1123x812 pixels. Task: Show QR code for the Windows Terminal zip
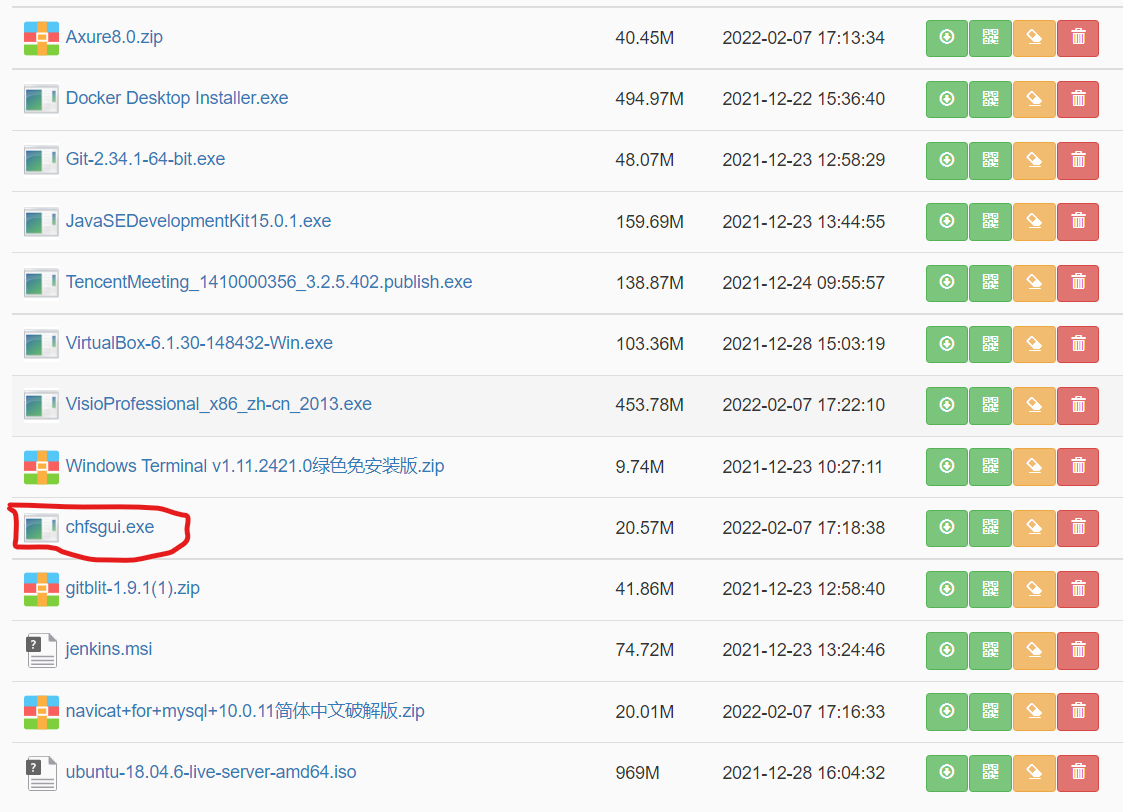pos(991,466)
